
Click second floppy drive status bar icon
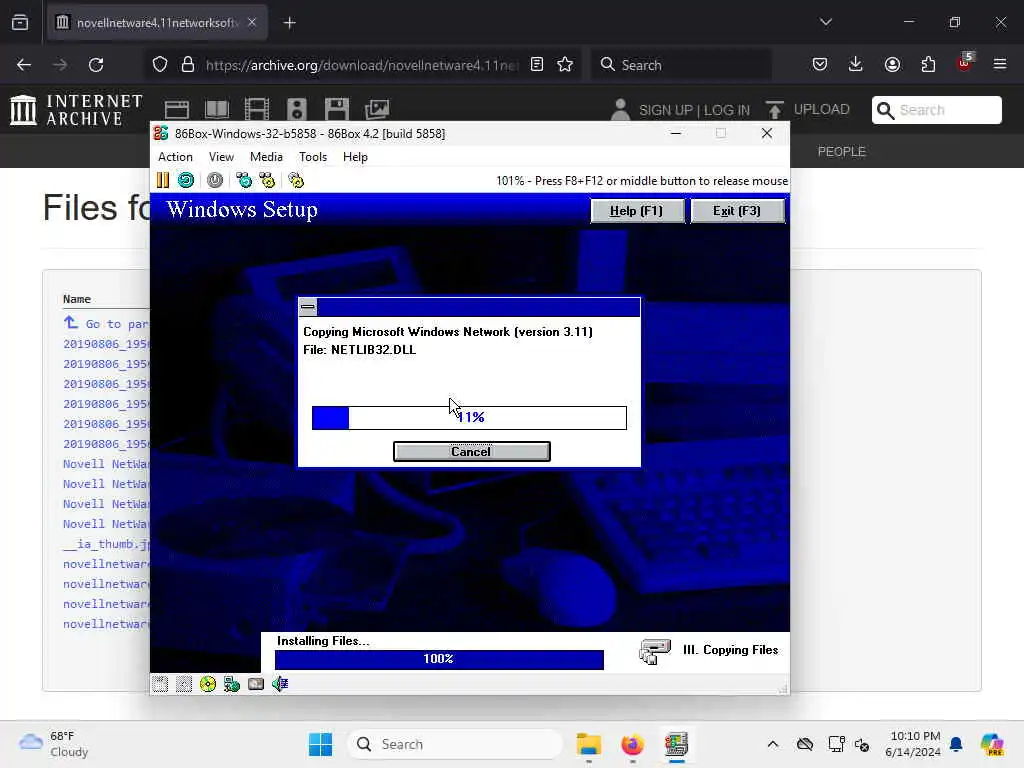(x=184, y=684)
